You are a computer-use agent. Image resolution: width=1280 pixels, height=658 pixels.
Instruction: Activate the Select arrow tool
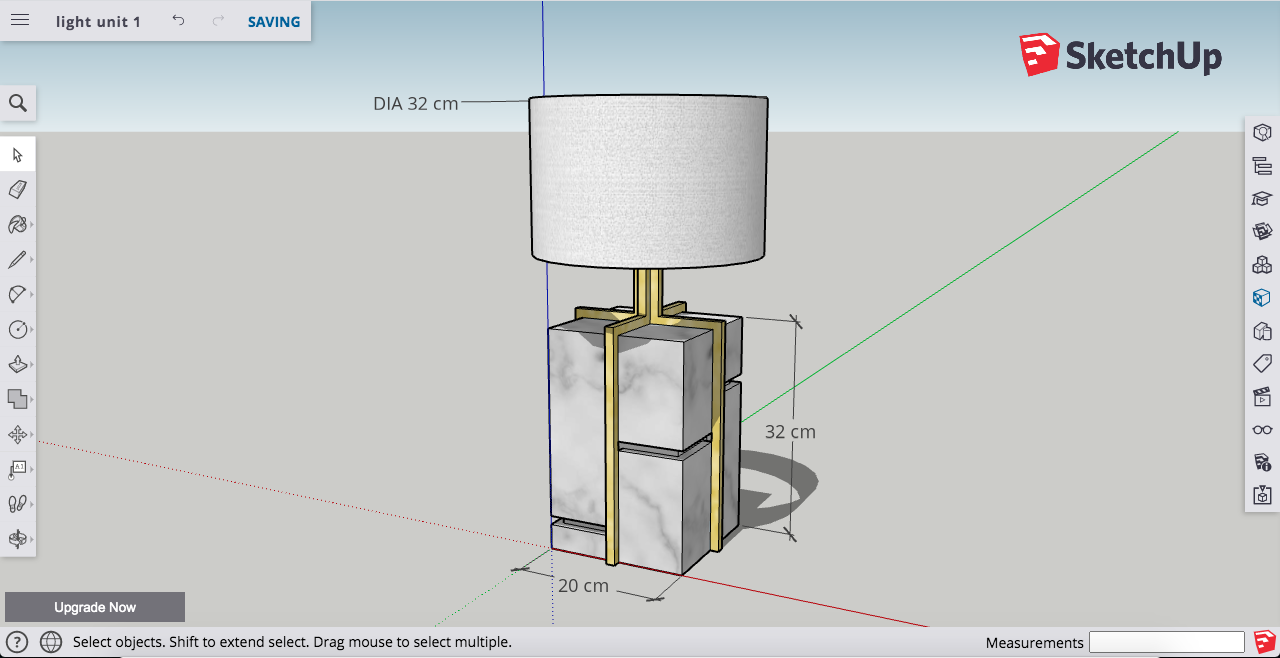(18, 154)
